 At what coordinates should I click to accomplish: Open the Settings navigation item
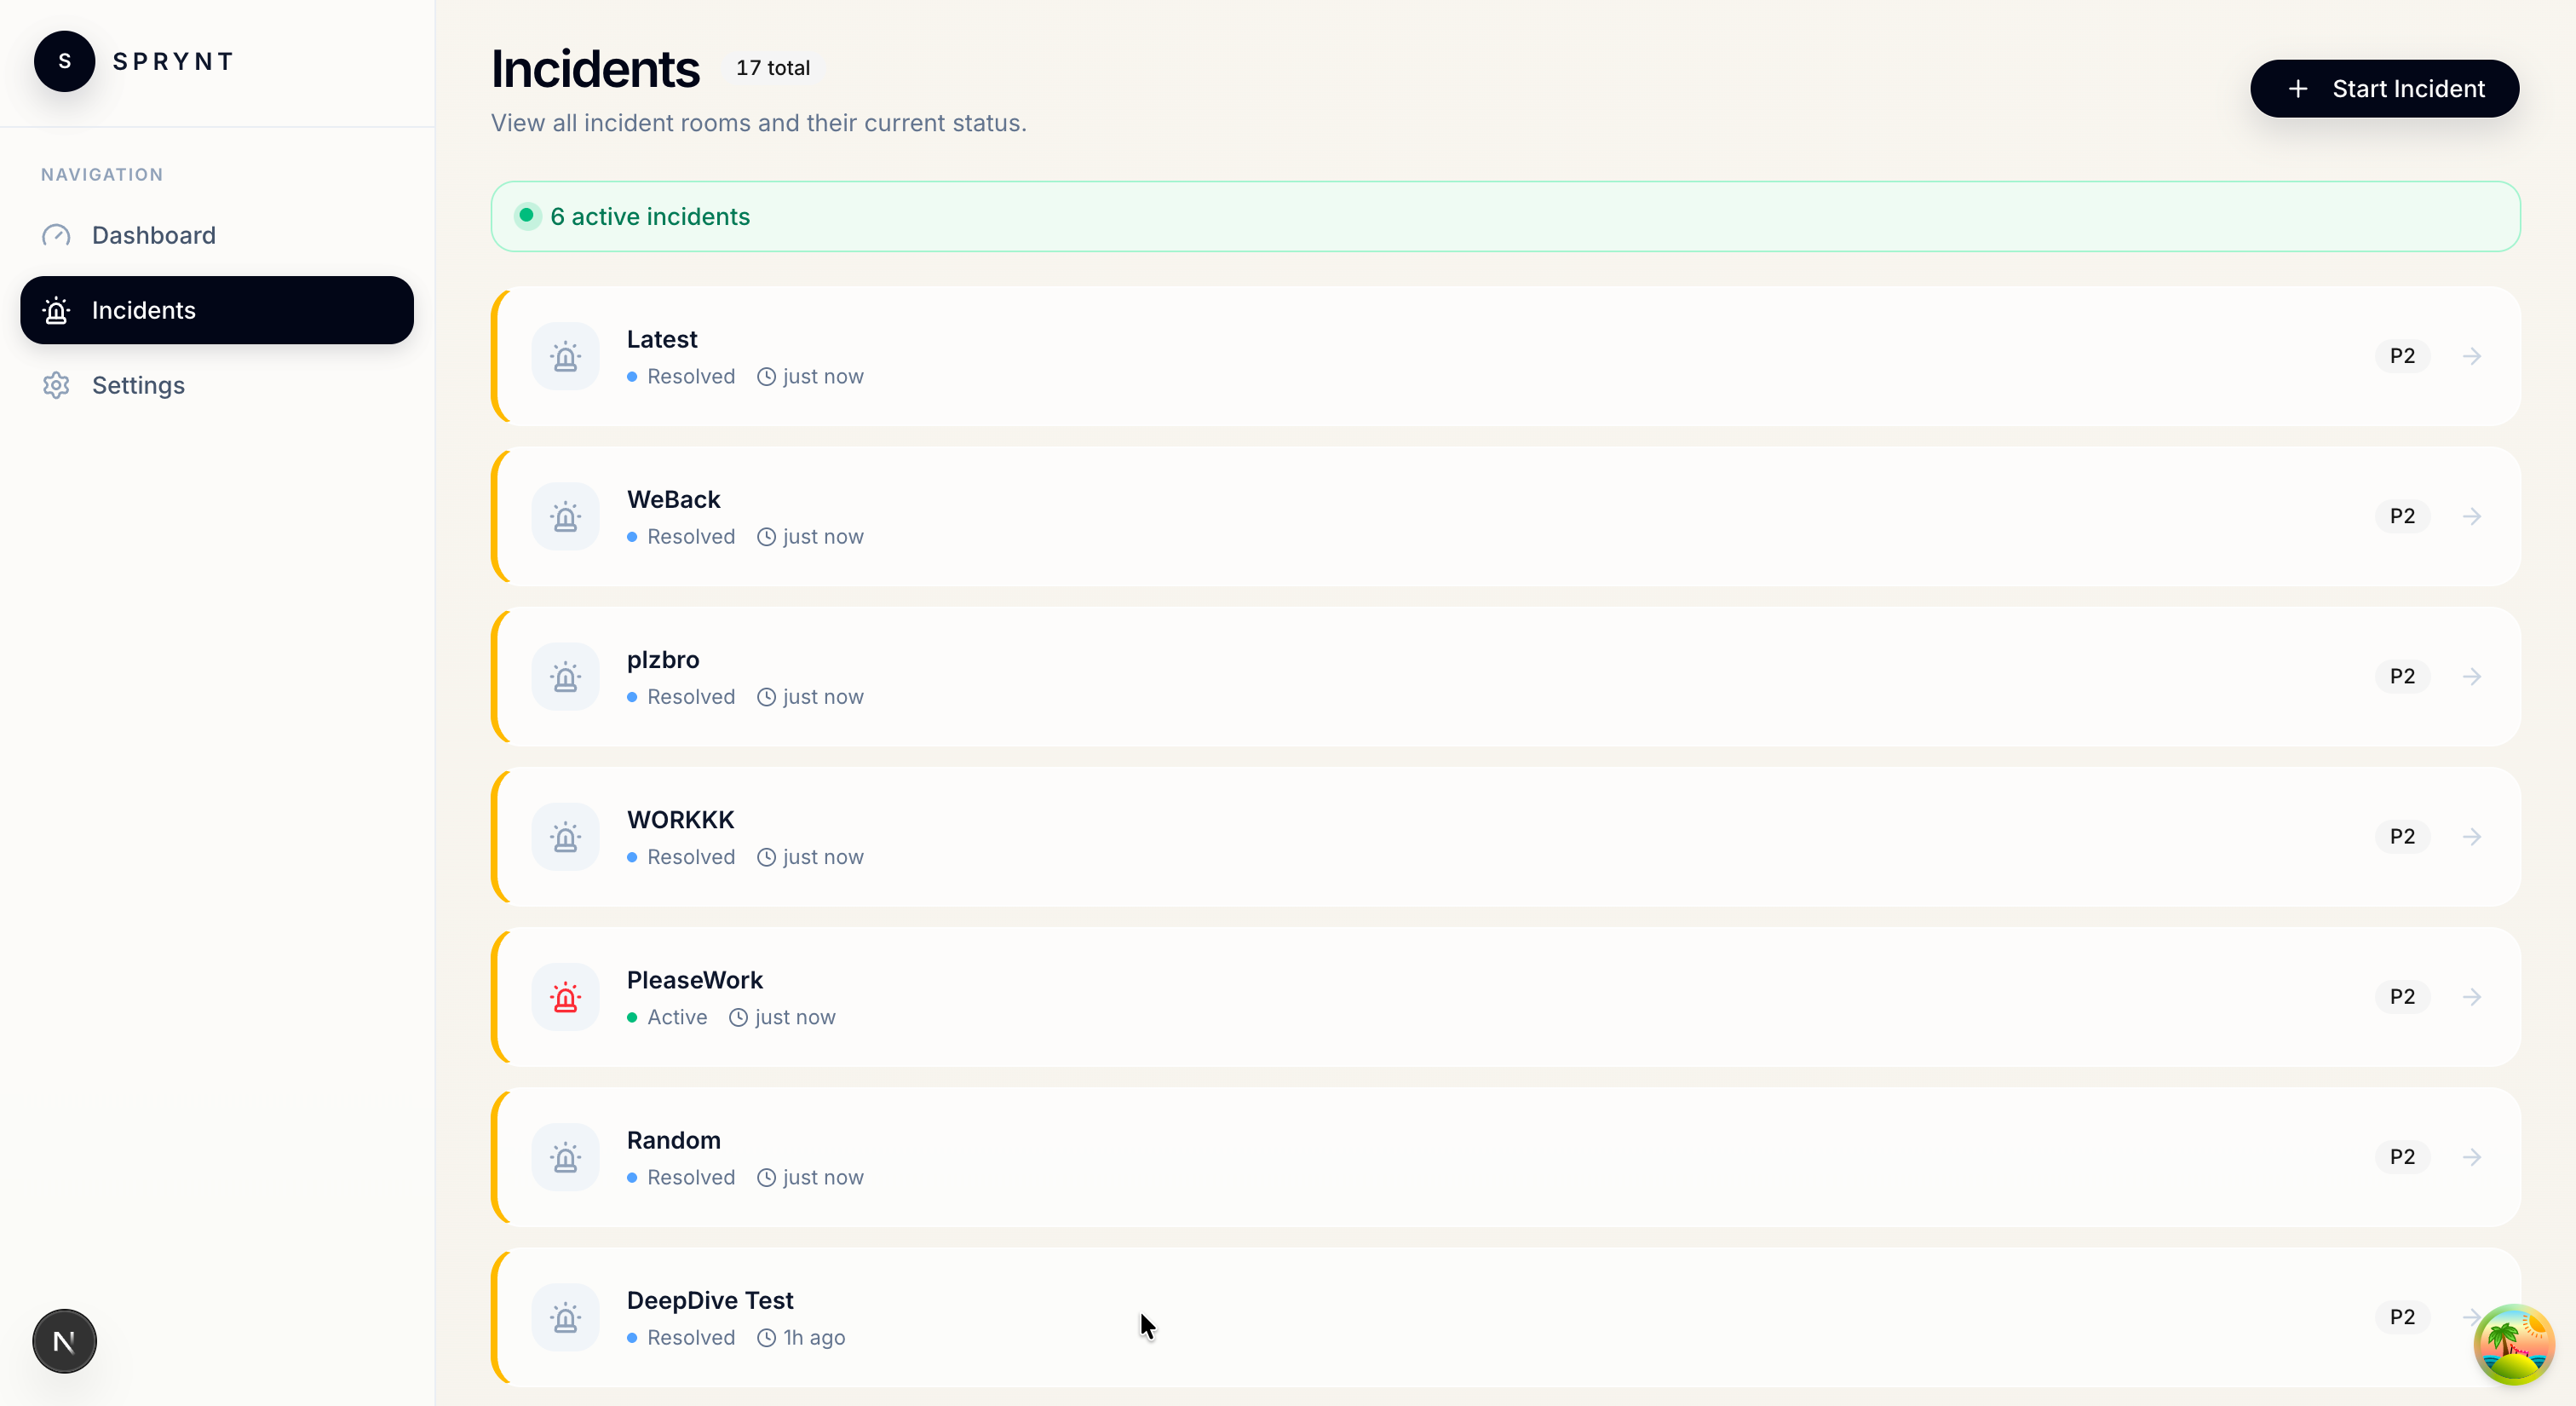click(138, 385)
